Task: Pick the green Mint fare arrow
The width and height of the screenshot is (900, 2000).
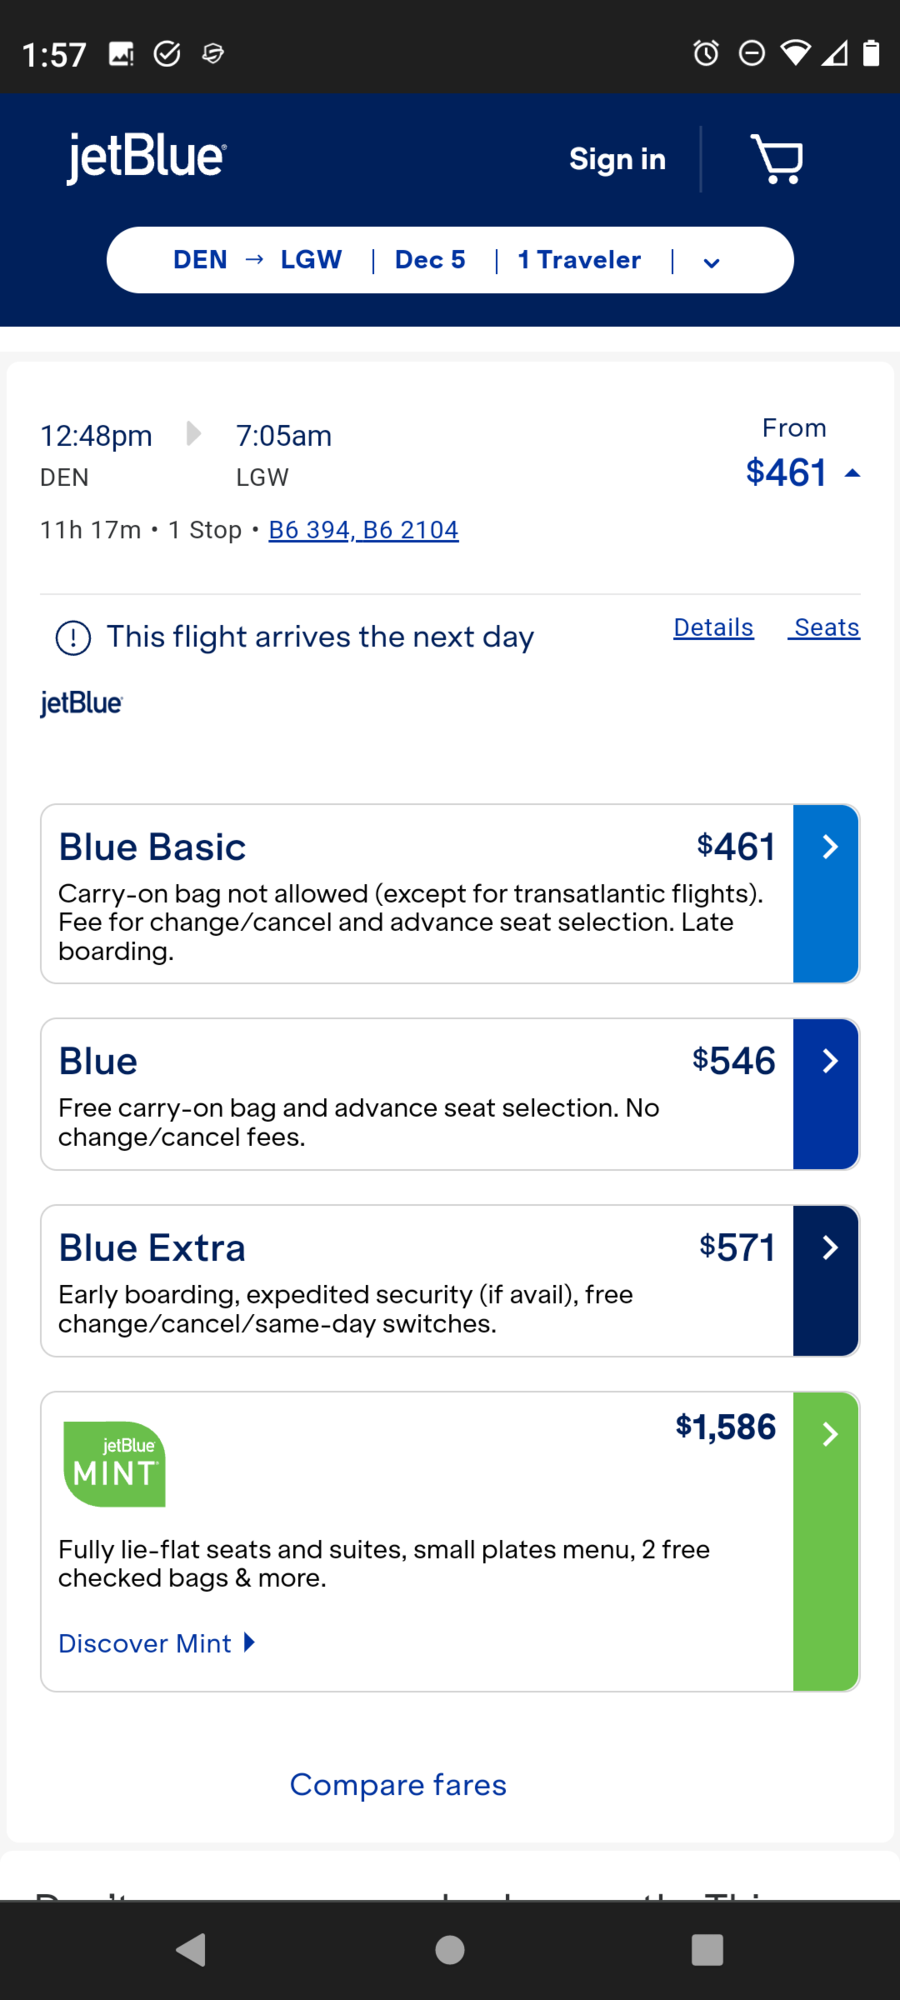Action: point(827,1541)
